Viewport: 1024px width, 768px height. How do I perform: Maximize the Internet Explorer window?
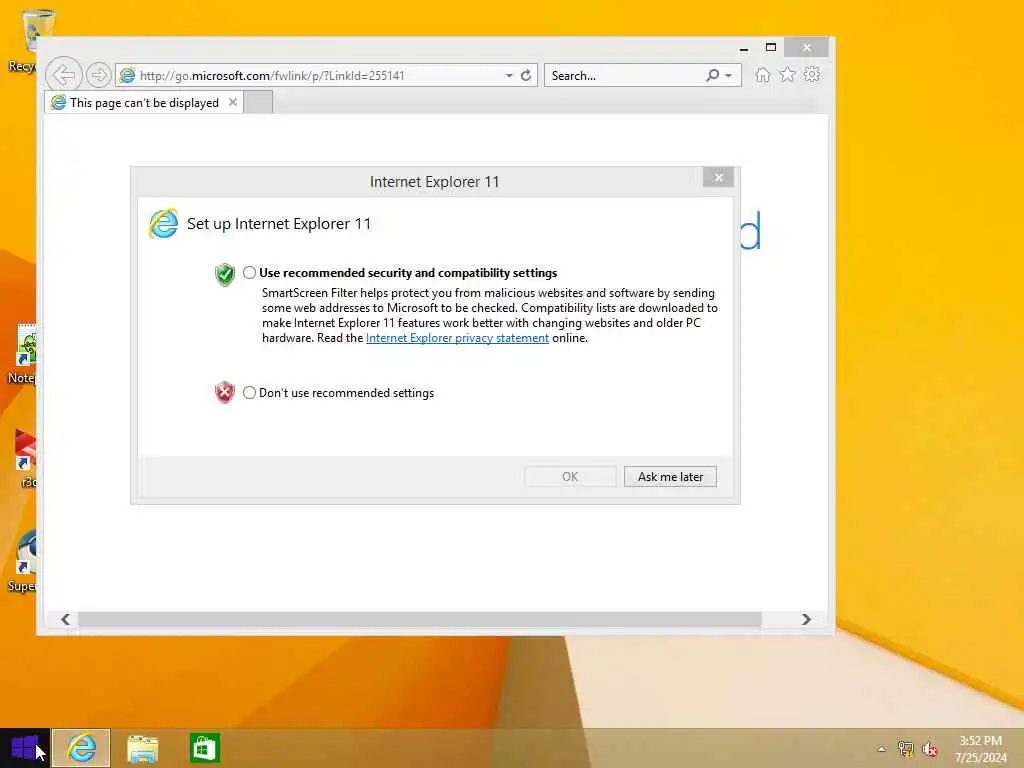[x=771, y=48]
